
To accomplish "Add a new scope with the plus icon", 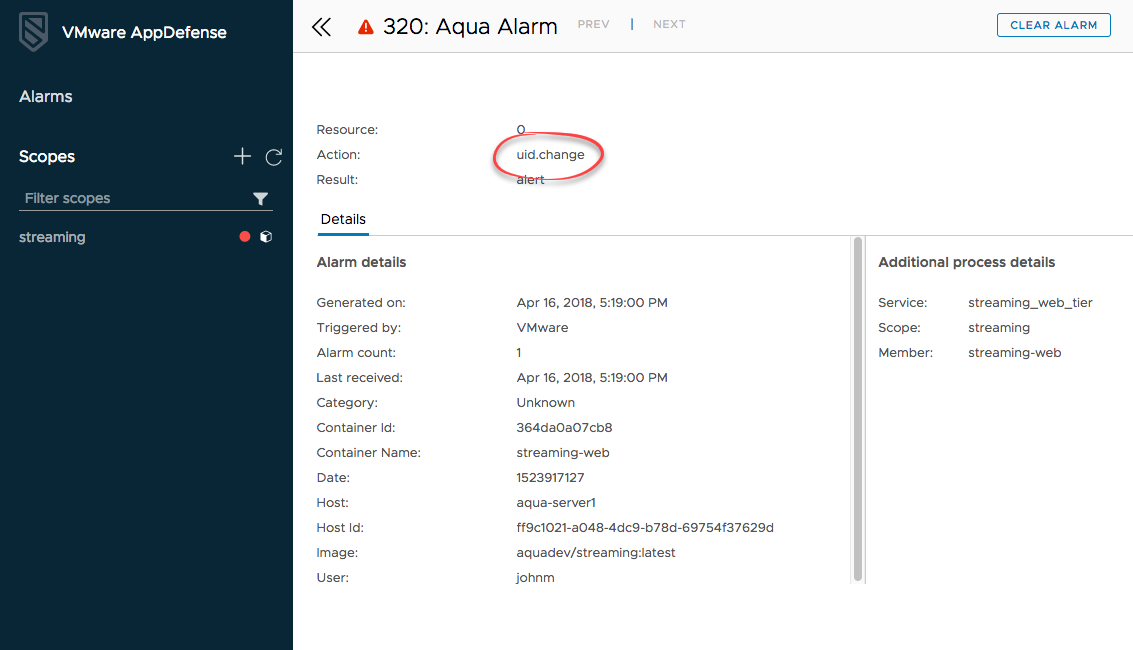I will pos(242,156).
